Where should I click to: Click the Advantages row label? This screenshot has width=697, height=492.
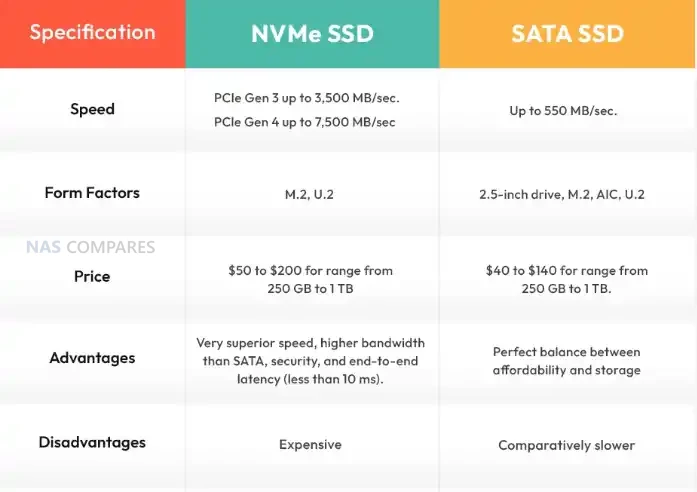coord(92,358)
